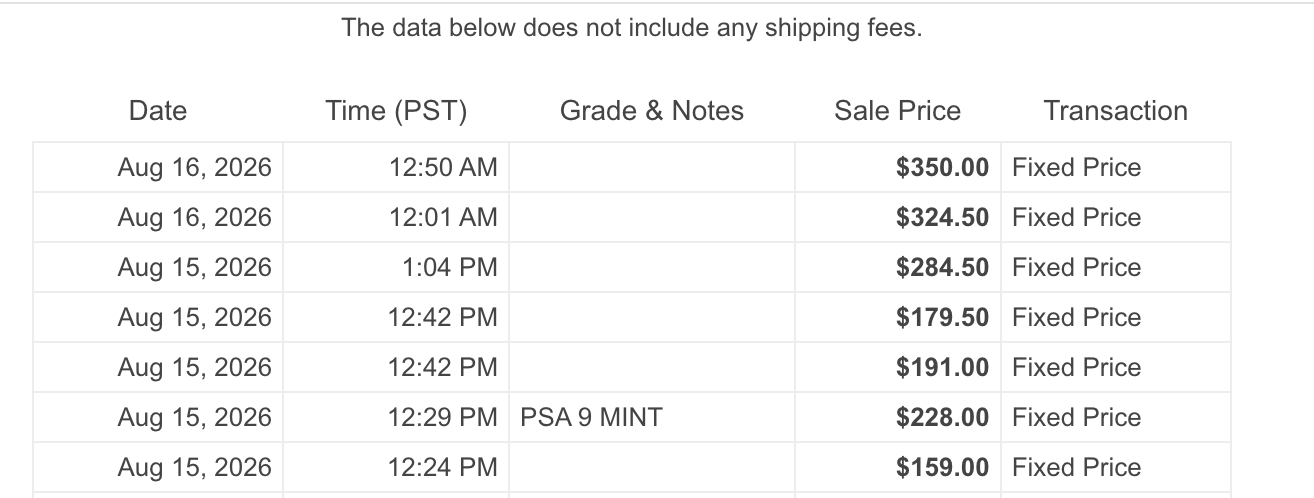Click the 12:24 PM time cell
Image resolution: width=1314 pixels, height=498 pixels.
click(396, 467)
